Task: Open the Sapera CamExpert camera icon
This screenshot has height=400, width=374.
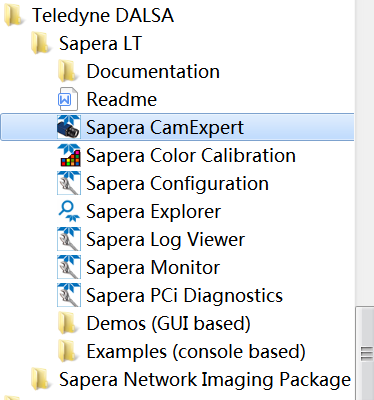Action: click(x=69, y=127)
